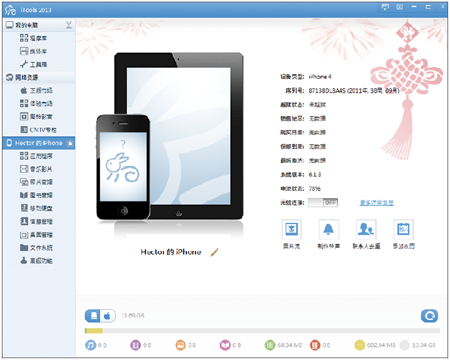Click the pencil icon to rename Hector's iPhone
The width and height of the screenshot is (450, 360).
pyautogui.click(x=215, y=252)
